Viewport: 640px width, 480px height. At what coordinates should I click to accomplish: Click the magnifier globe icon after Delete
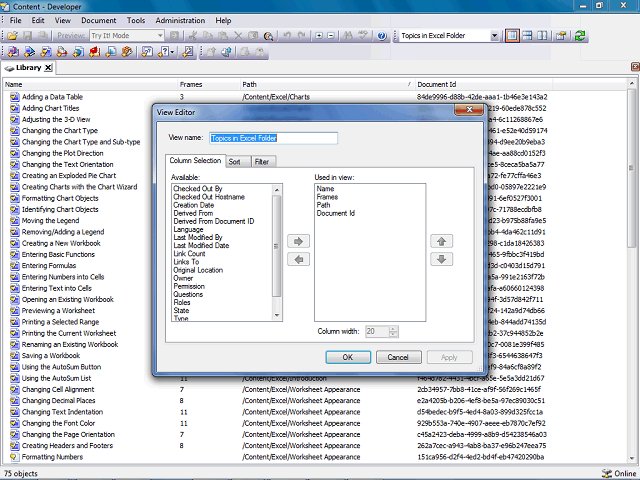coord(268,36)
